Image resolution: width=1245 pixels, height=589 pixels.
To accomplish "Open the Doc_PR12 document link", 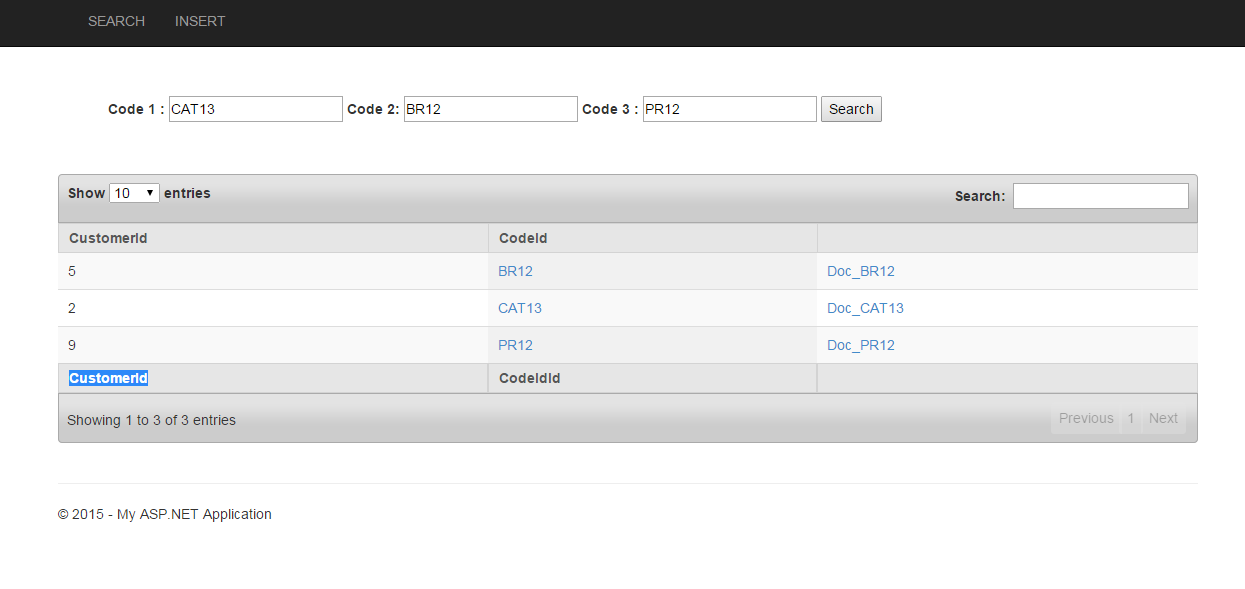I will [x=861, y=345].
